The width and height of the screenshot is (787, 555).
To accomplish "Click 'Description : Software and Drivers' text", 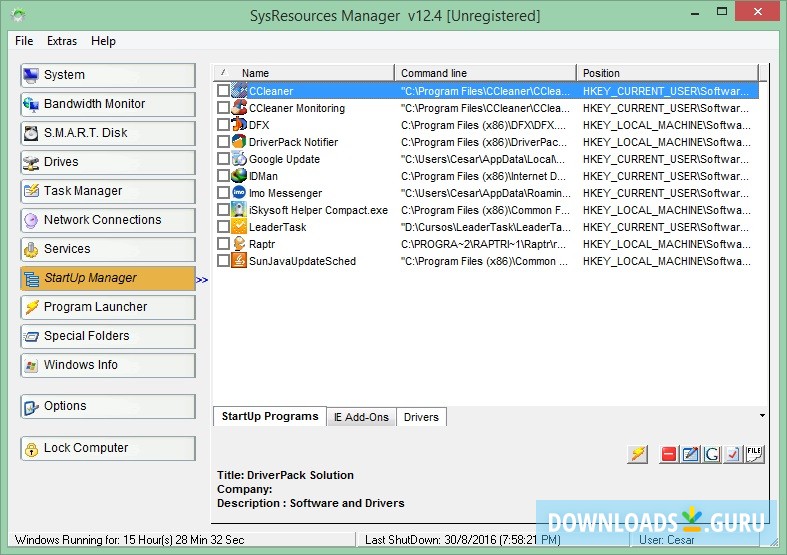I will click(x=311, y=503).
